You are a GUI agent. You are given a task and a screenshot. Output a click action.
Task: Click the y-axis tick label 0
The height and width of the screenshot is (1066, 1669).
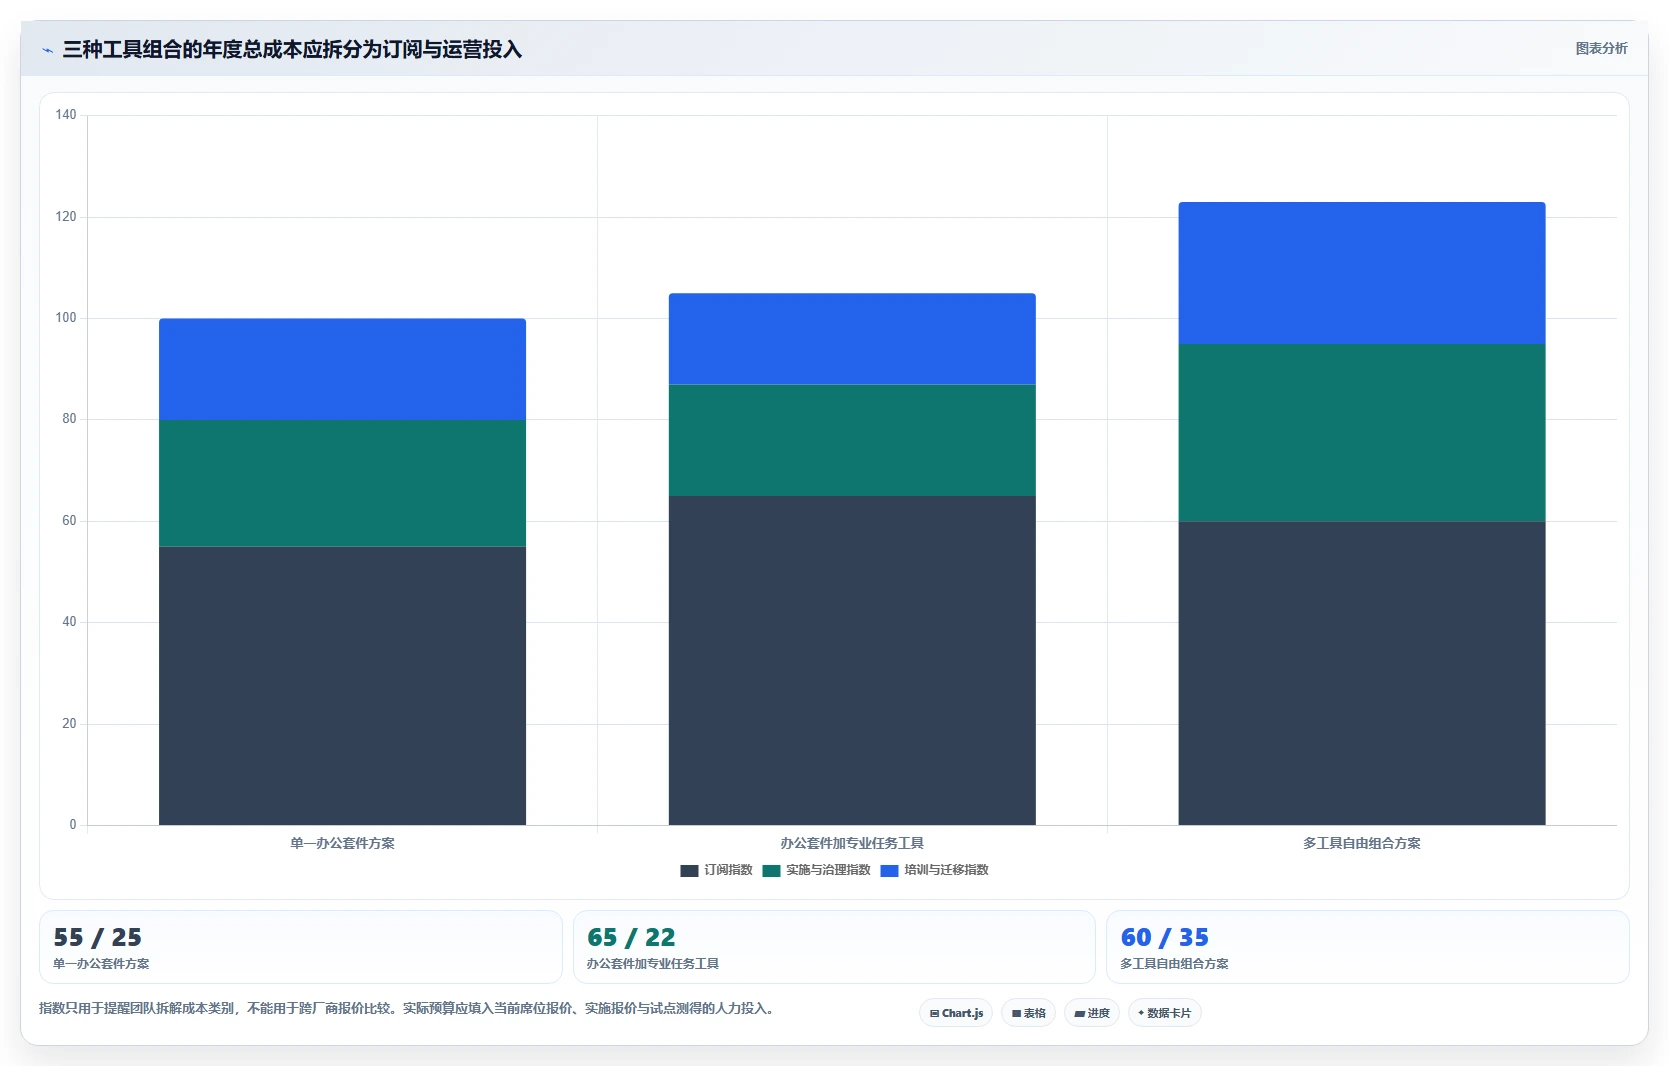[x=73, y=825]
